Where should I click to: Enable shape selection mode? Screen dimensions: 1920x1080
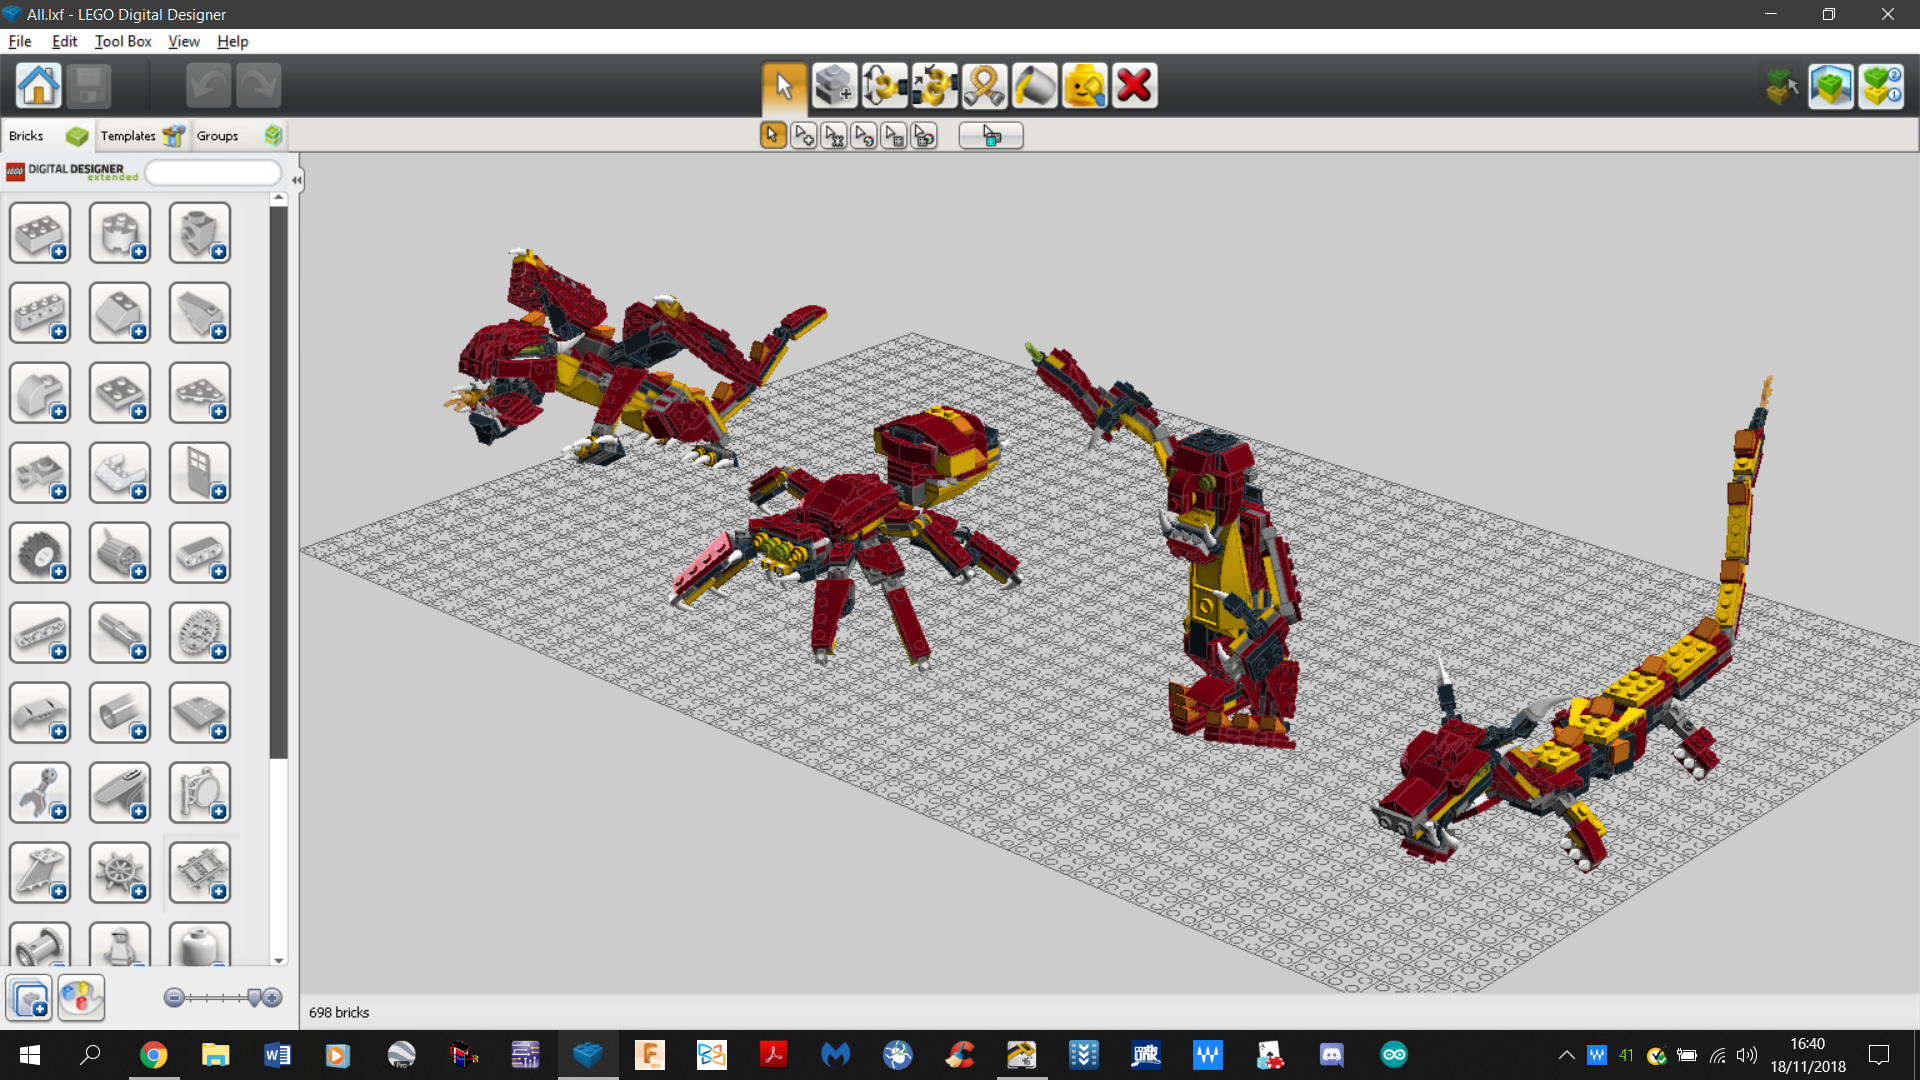coord(893,136)
